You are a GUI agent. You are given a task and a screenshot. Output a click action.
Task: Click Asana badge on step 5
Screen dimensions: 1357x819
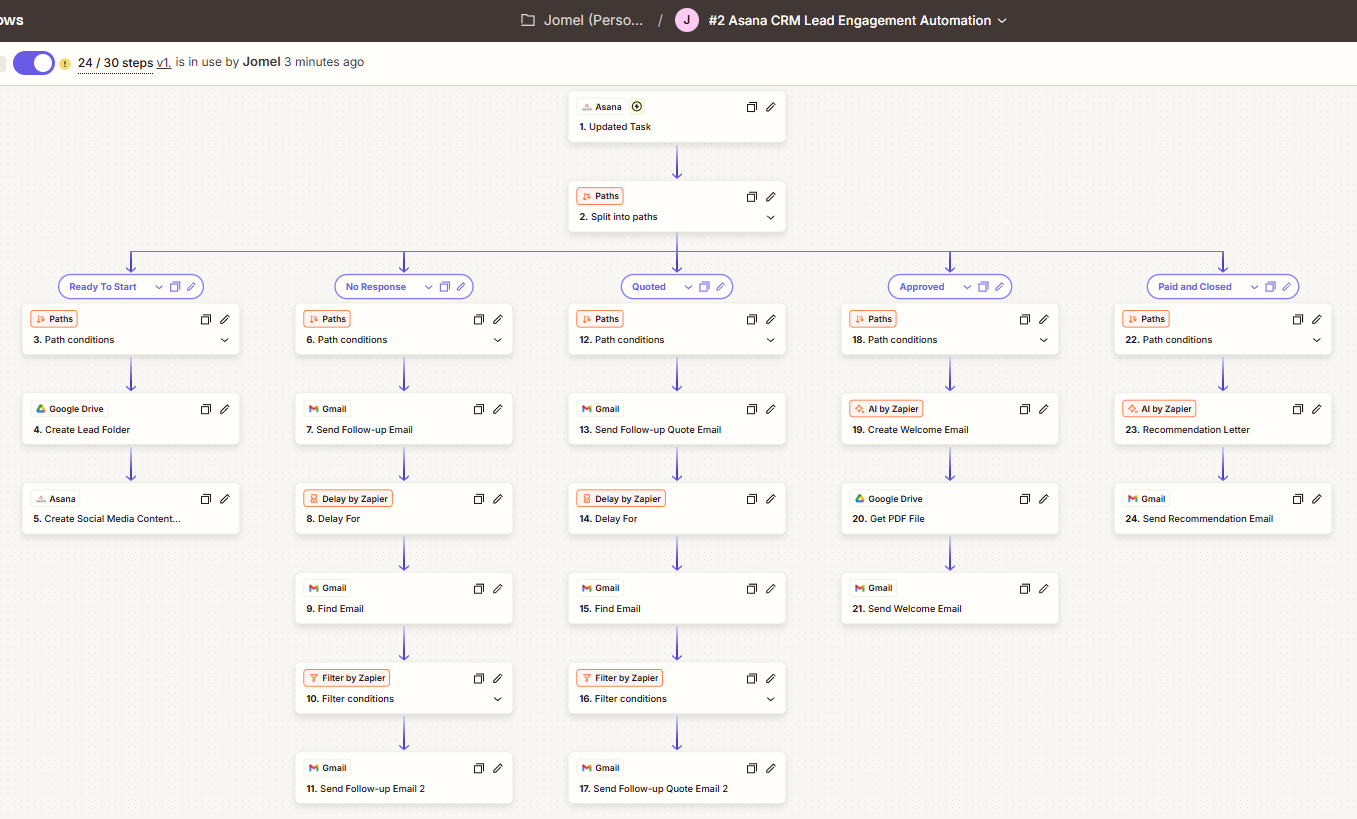(55, 499)
